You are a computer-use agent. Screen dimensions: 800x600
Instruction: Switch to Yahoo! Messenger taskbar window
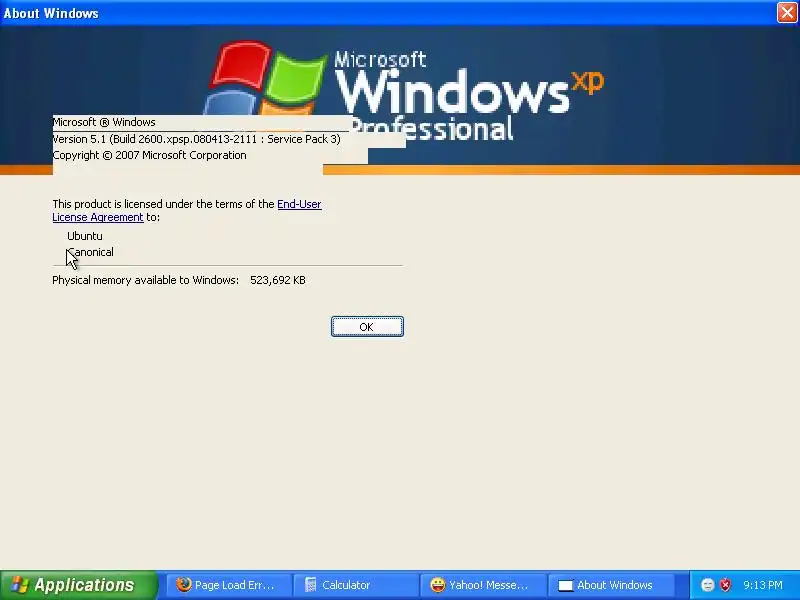[482, 585]
